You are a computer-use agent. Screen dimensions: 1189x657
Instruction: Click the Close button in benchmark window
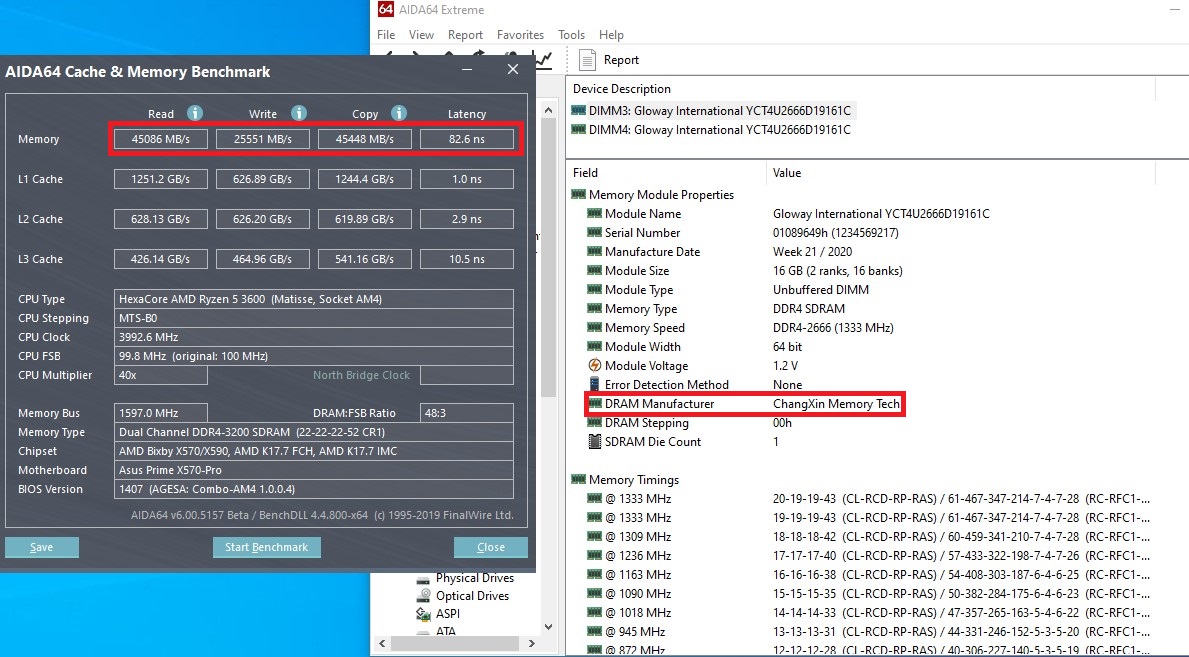point(491,547)
